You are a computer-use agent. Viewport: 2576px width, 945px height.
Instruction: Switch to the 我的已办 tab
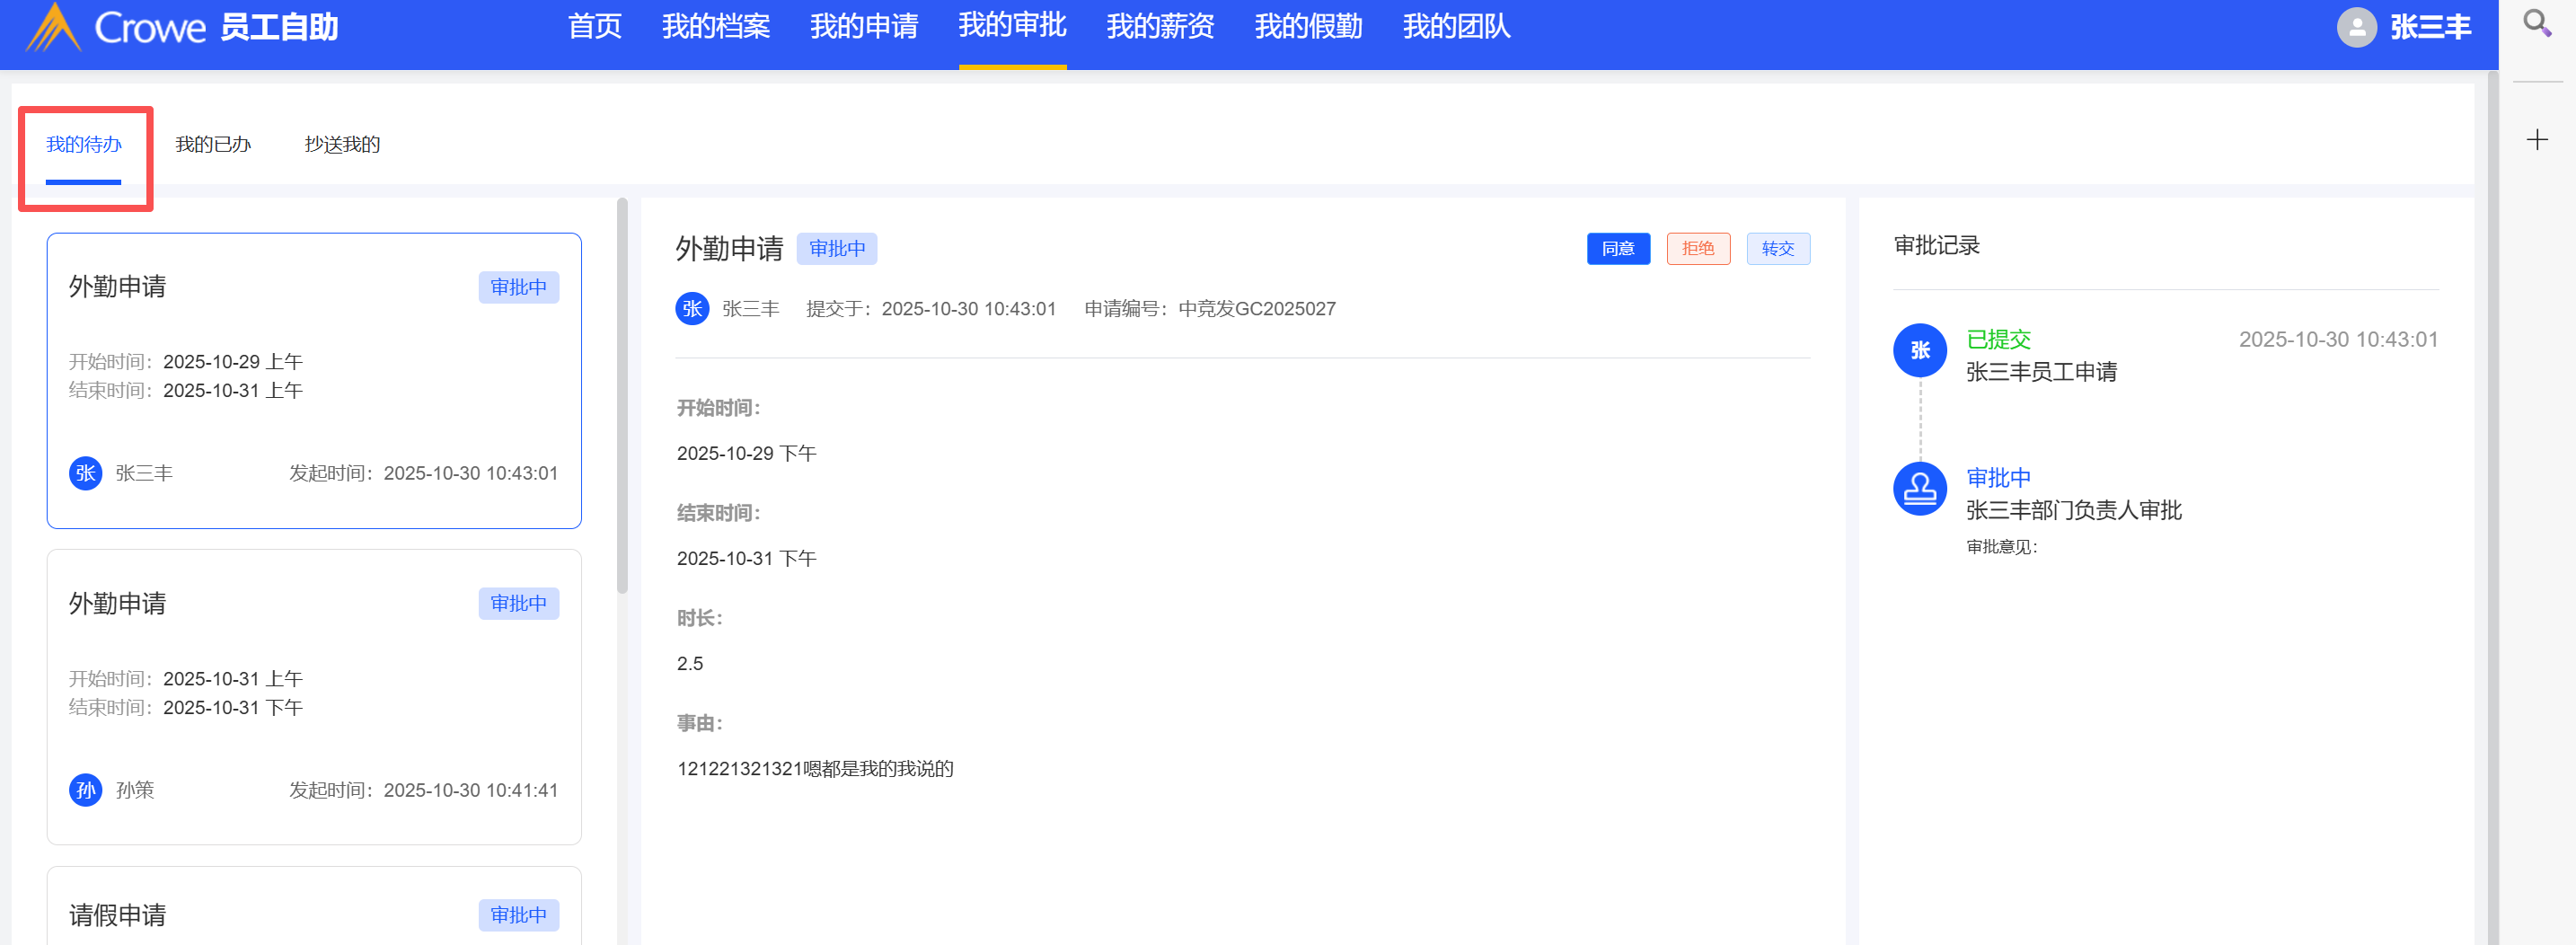click(213, 145)
